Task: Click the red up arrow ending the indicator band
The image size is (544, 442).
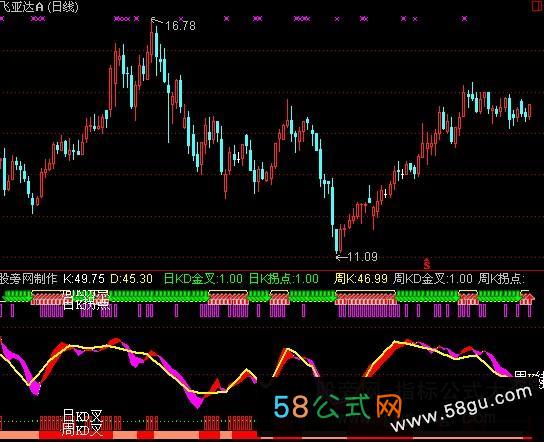Action: (528, 298)
